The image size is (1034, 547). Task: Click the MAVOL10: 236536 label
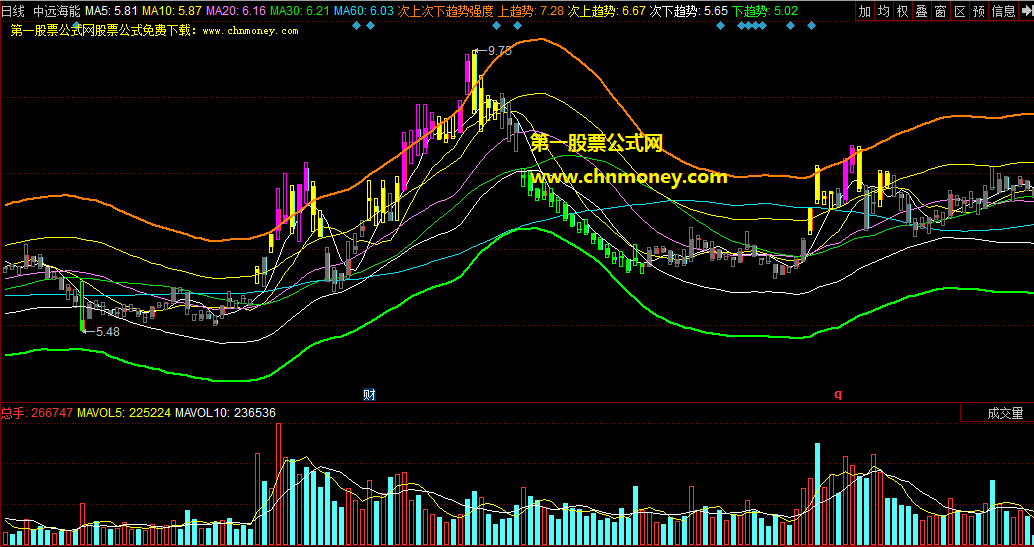coord(226,412)
